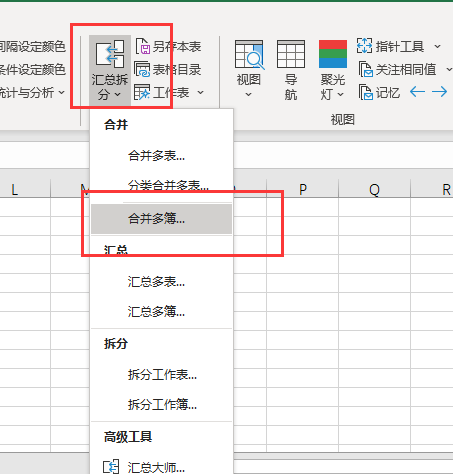Select 汇总多表 menu entry

(x=161, y=282)
